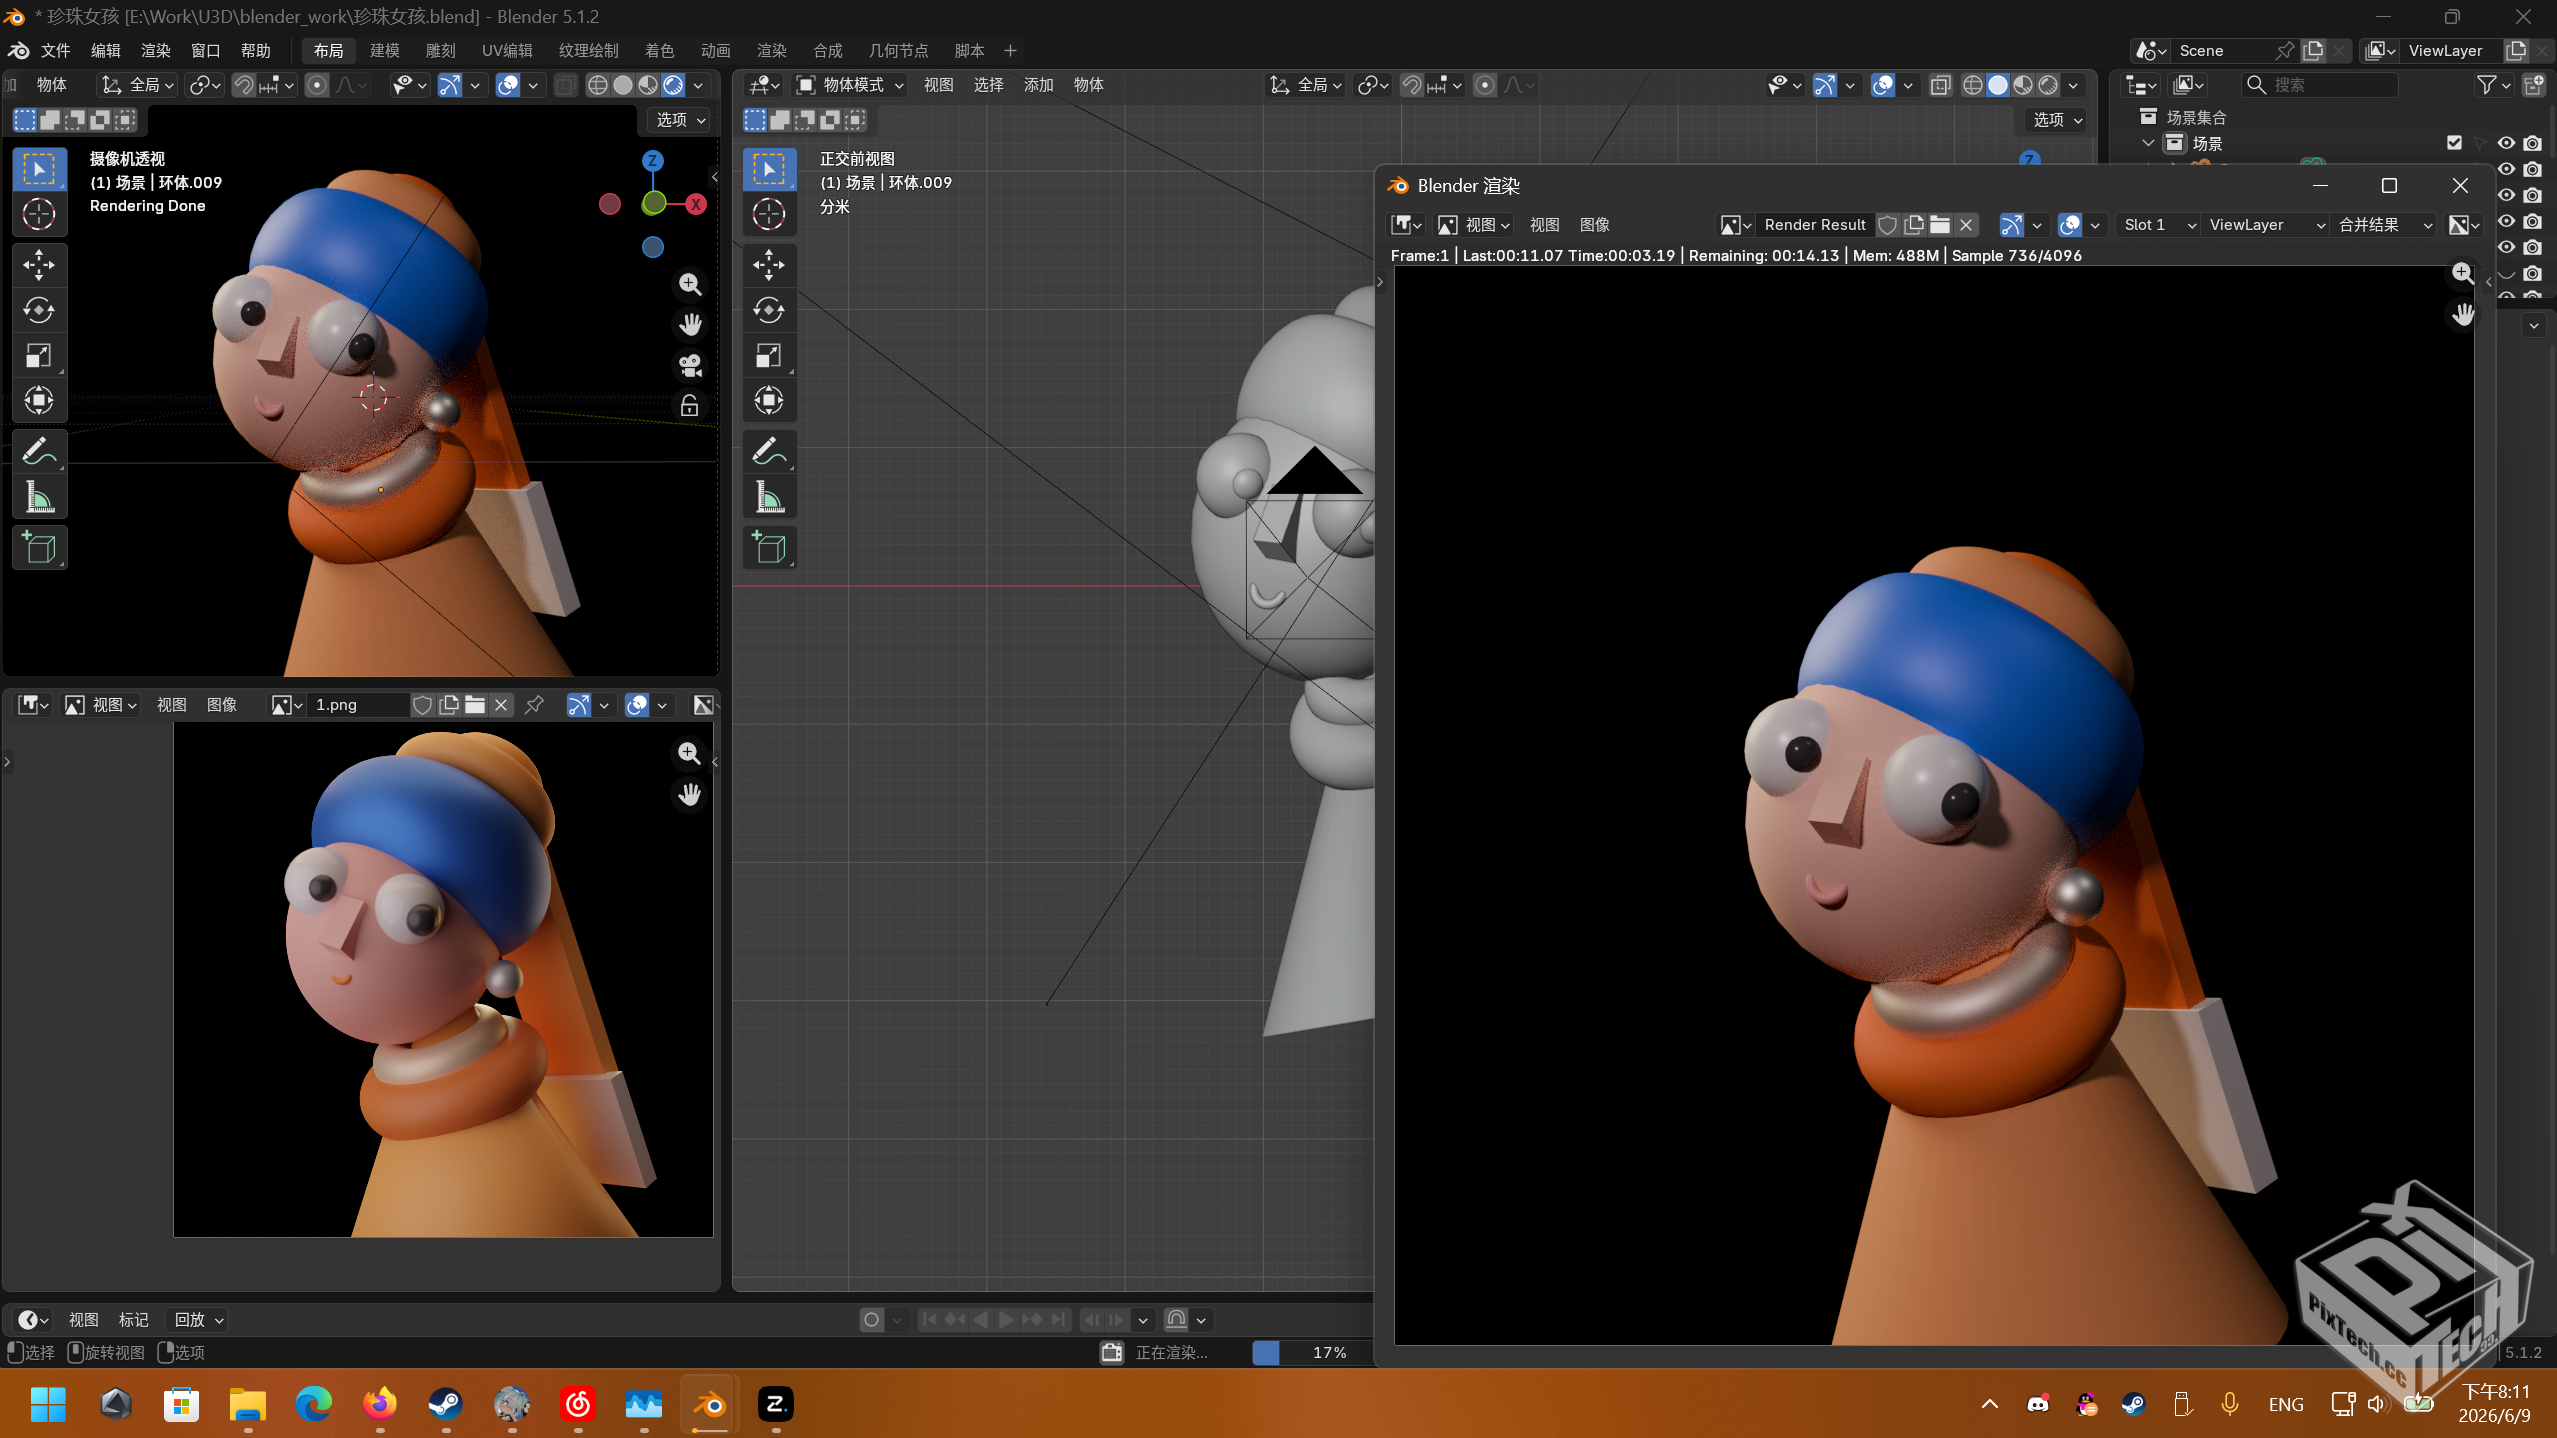Open the Slot 1 dropdown in render window

coord(2159,225)
